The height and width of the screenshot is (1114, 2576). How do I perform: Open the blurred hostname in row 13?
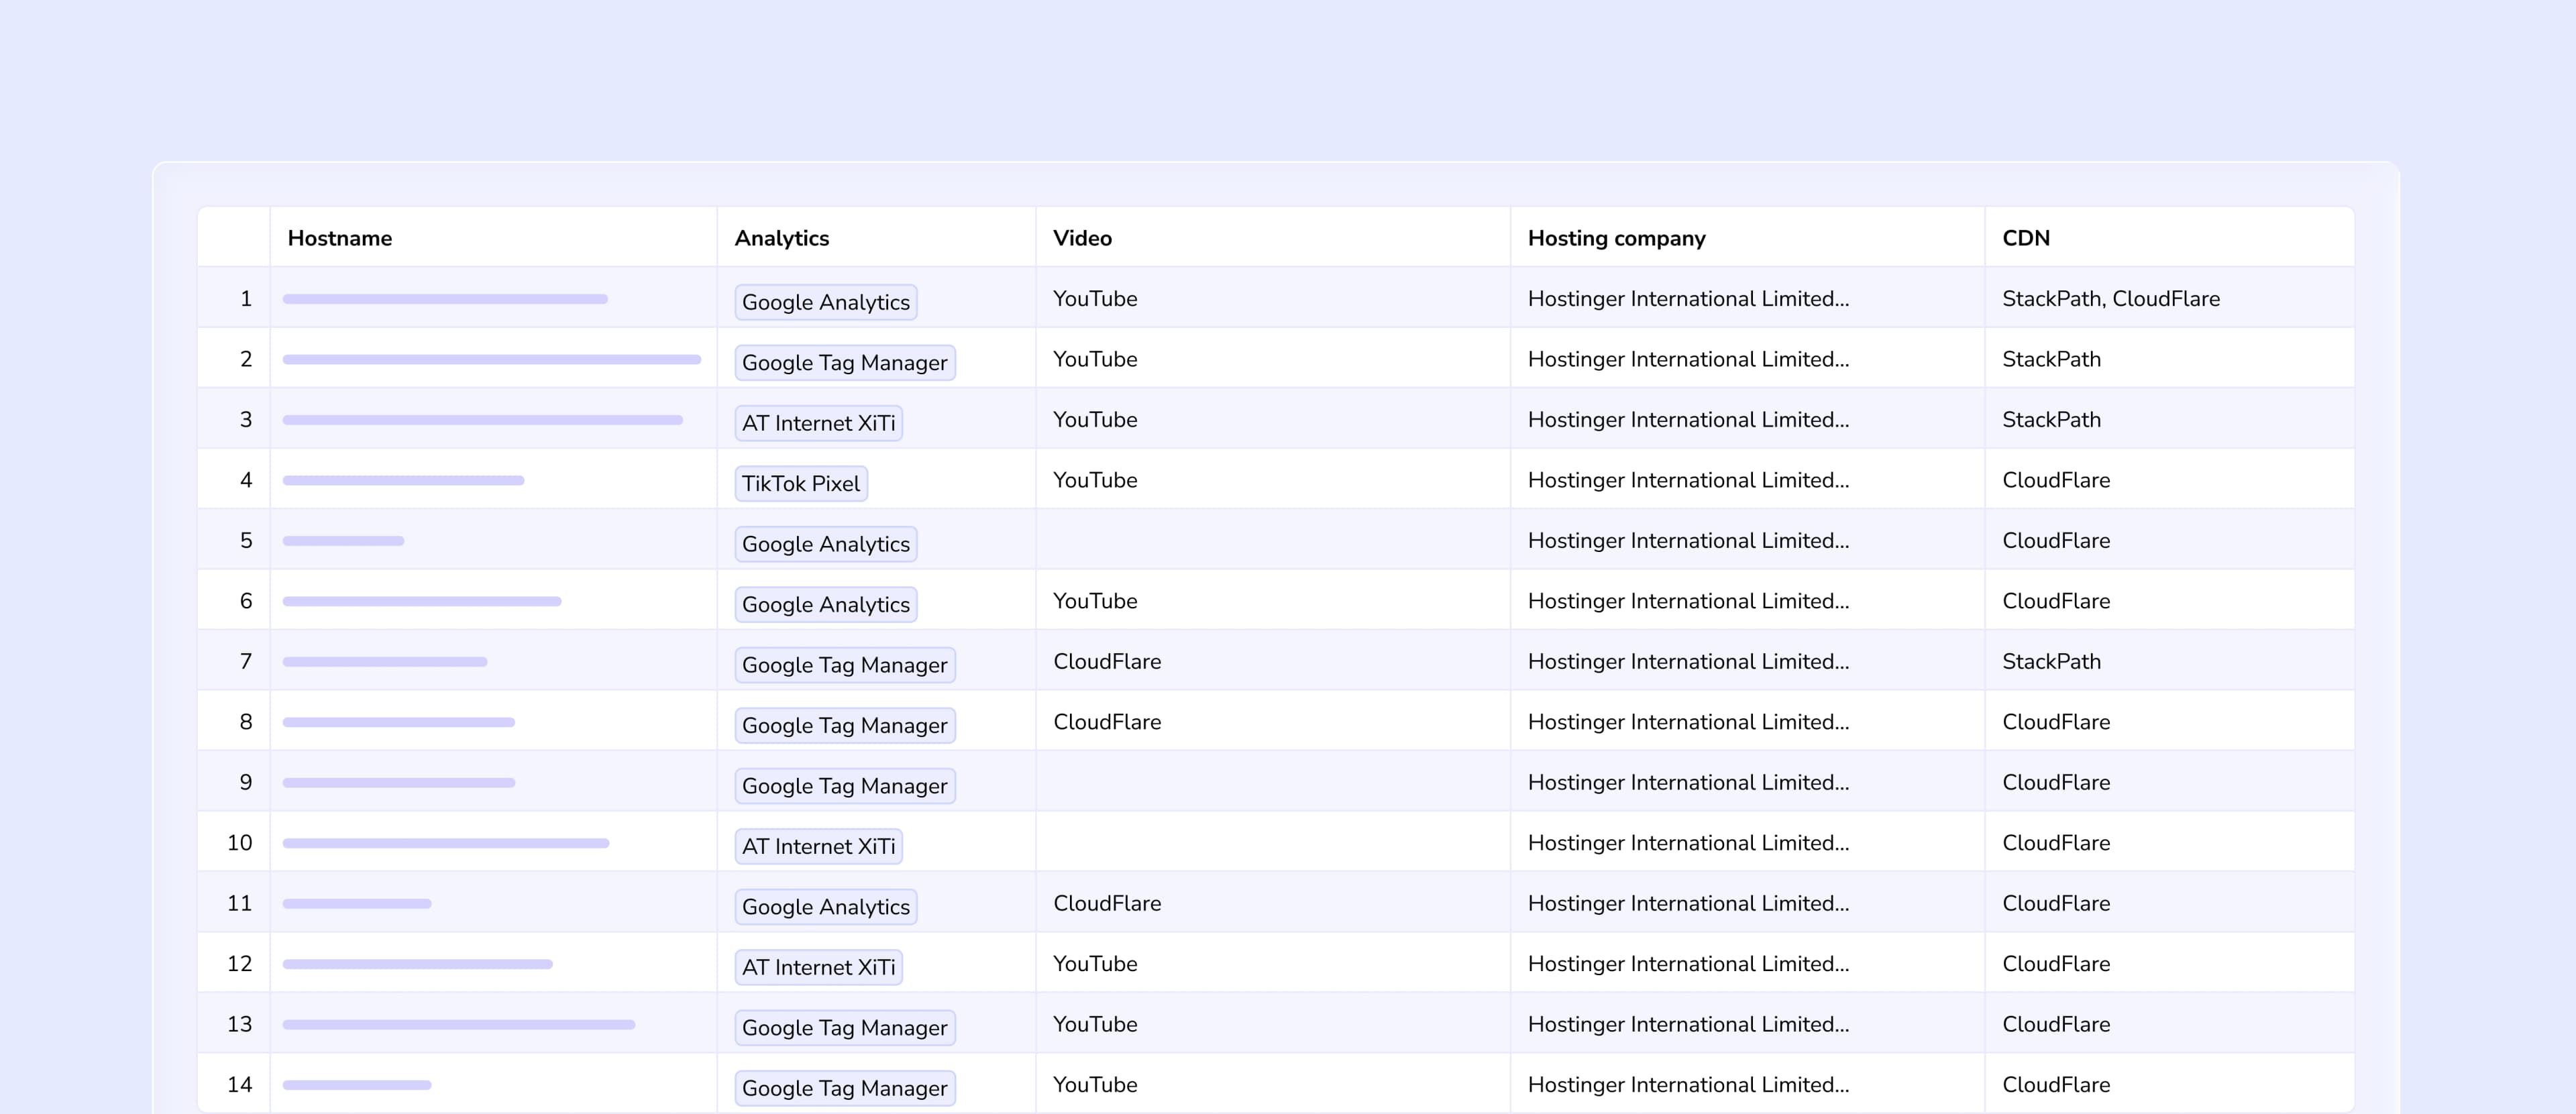pos(458,1025)
